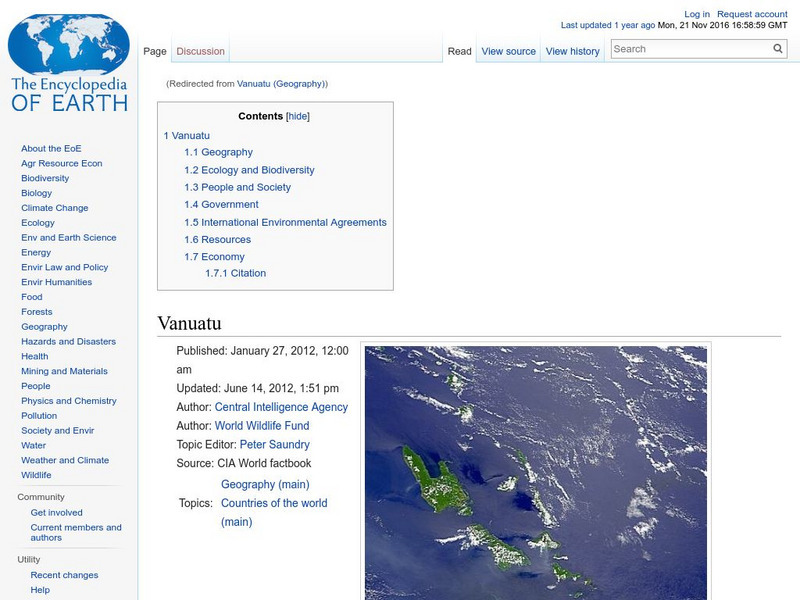
Task: Open the View source tab
Action: pos(508,51)
